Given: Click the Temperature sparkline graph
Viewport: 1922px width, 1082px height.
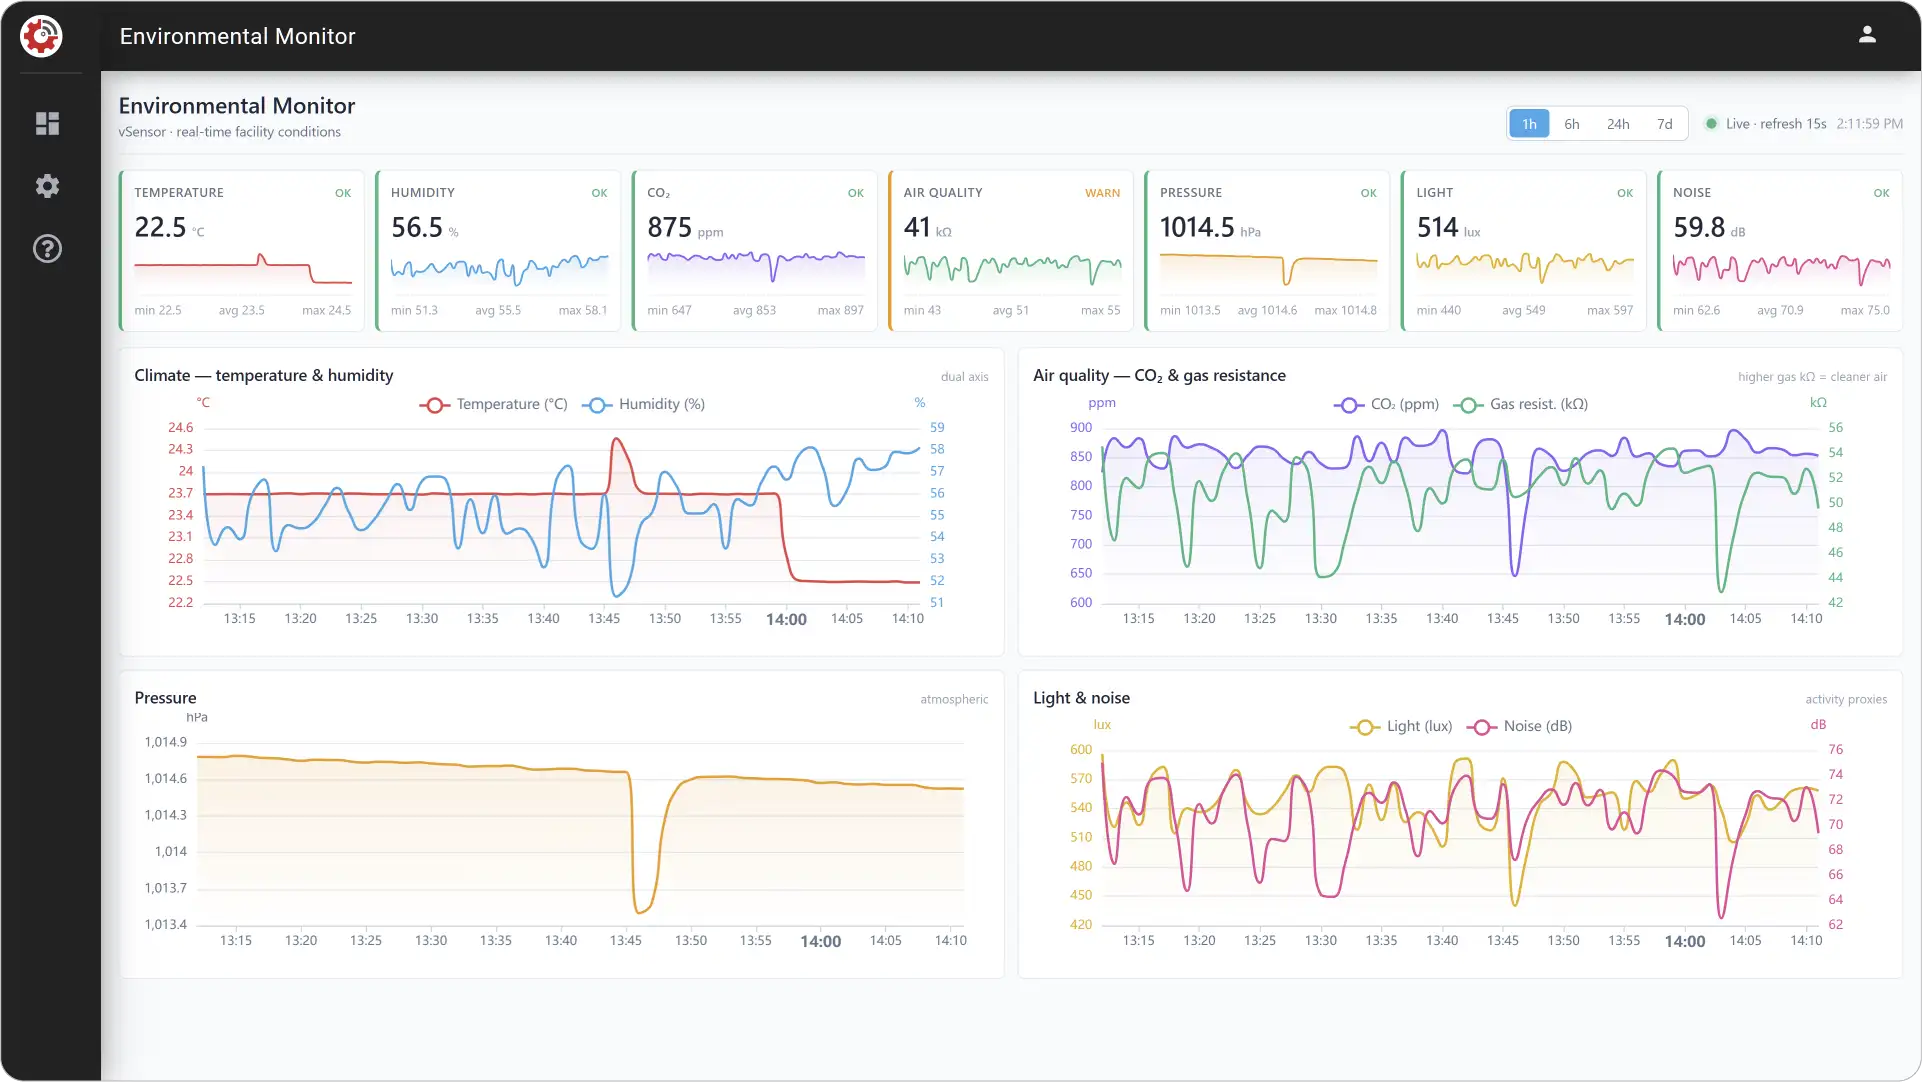Looking at the screenshot, I should [243, 270].
